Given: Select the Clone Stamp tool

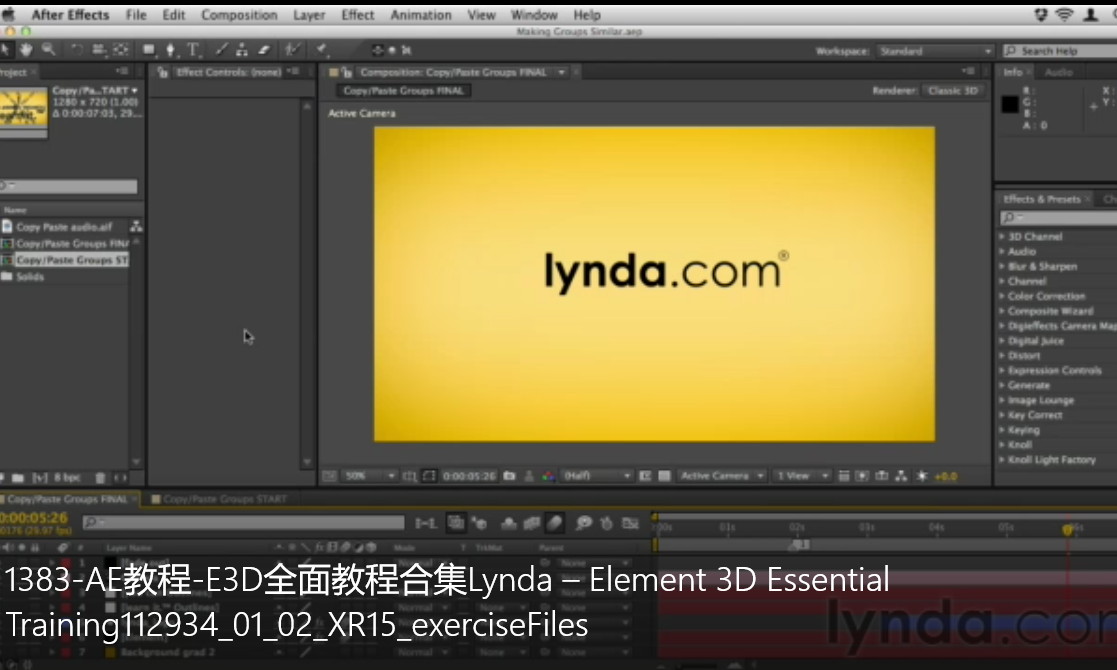Looking at the screenshot, I should point(242,50).
